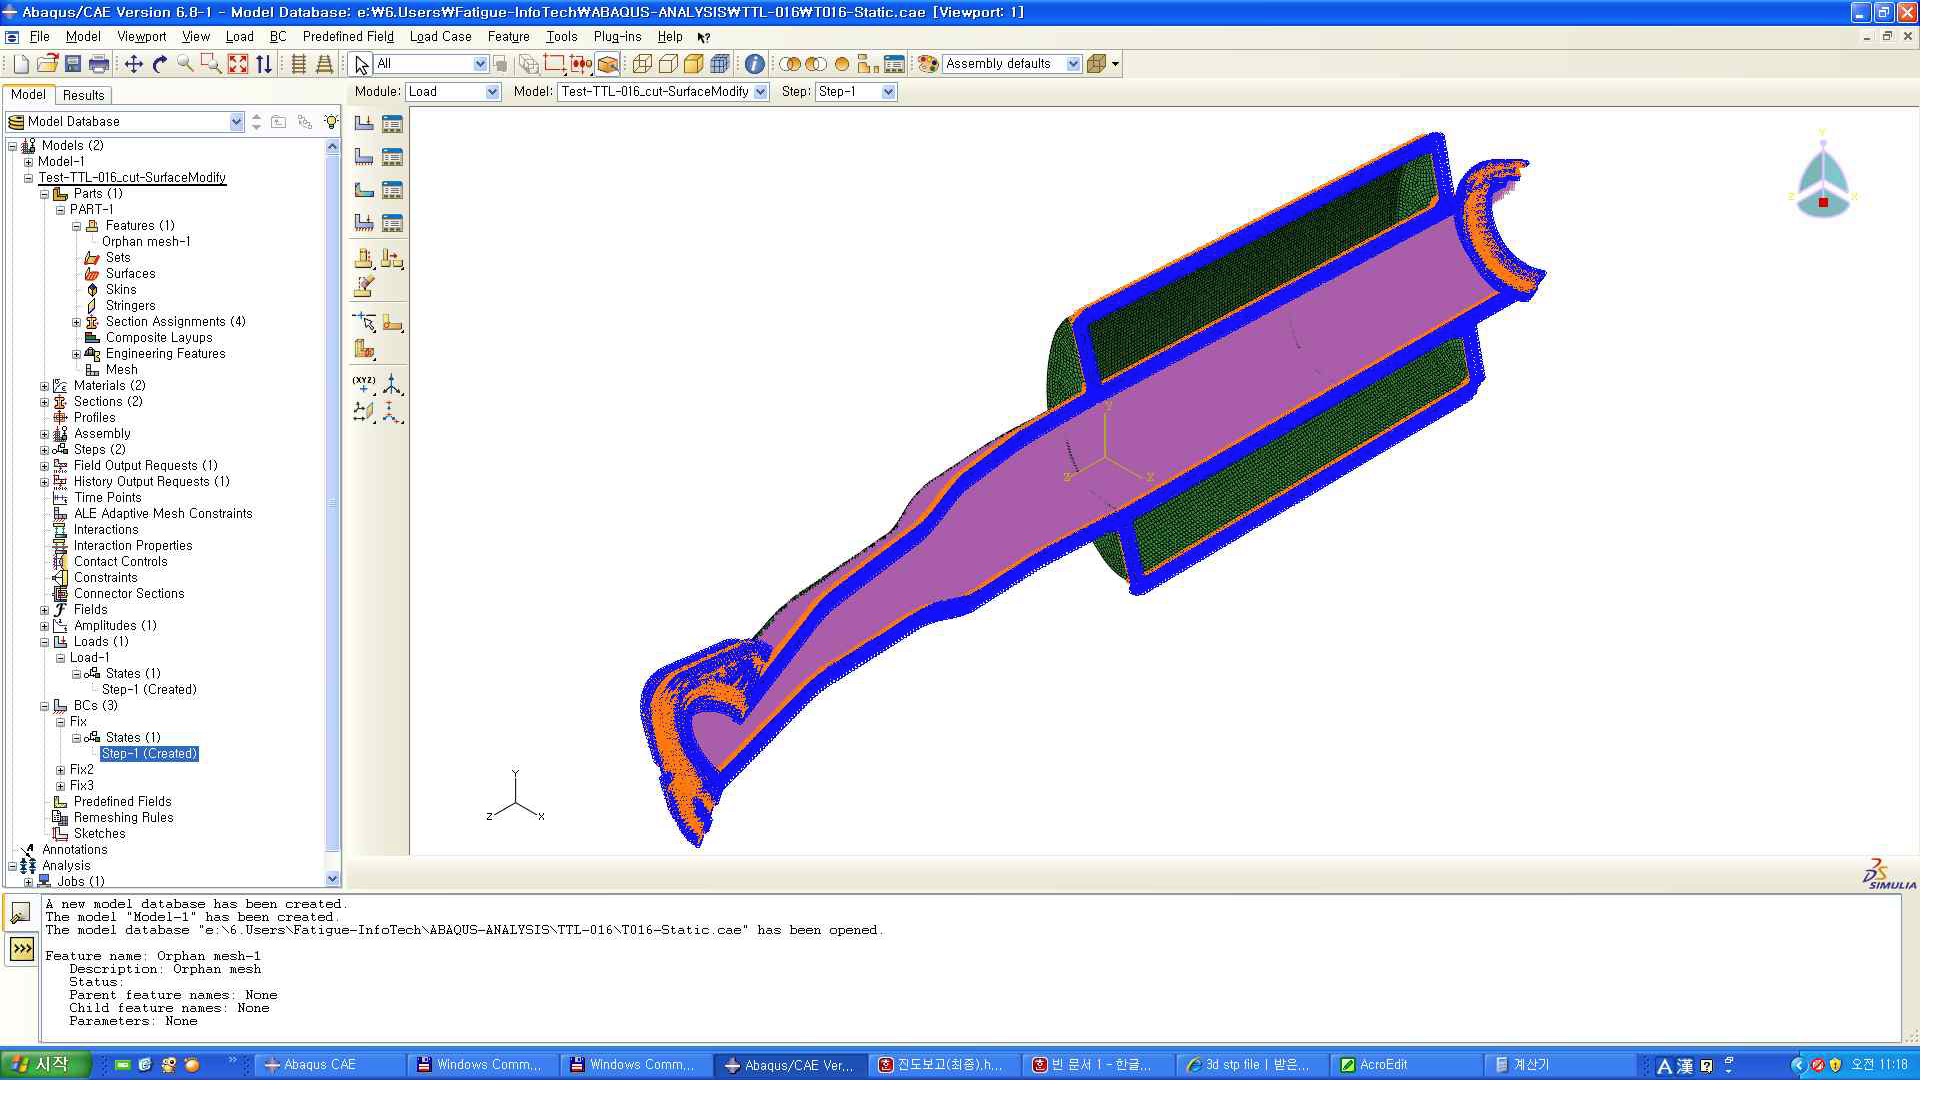Click the Create Datum Axis icon
This screenshot has width=1952, height=1112.
click(392, 384)
